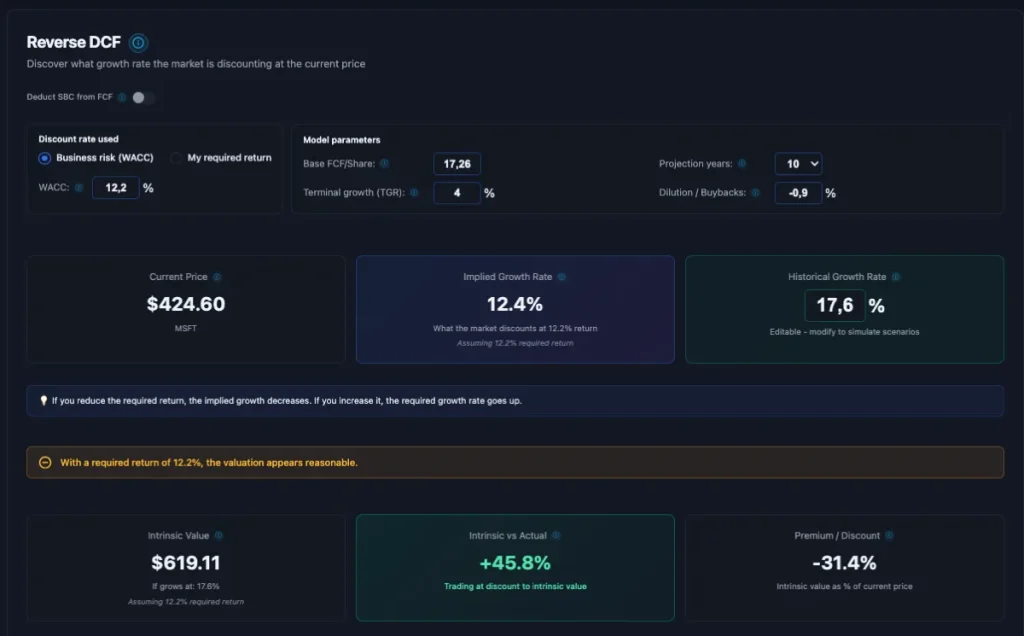
Task: Click the 'Trading at discount to intrinsic value' text
Action: click(515, 586)
